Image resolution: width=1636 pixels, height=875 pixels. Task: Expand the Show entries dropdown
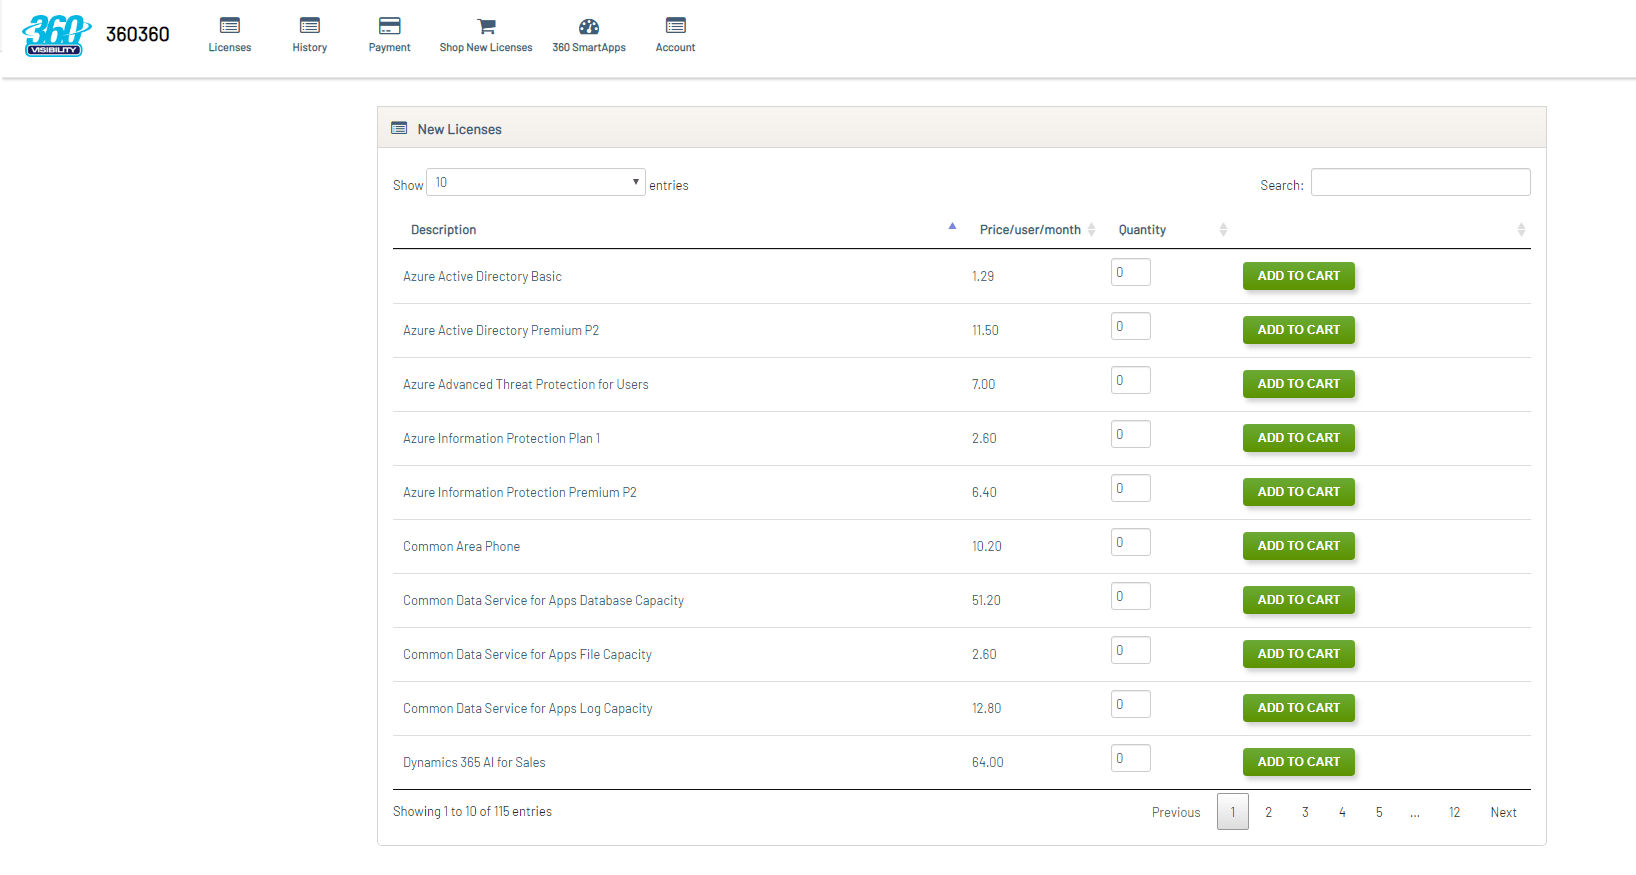[536, 182]
